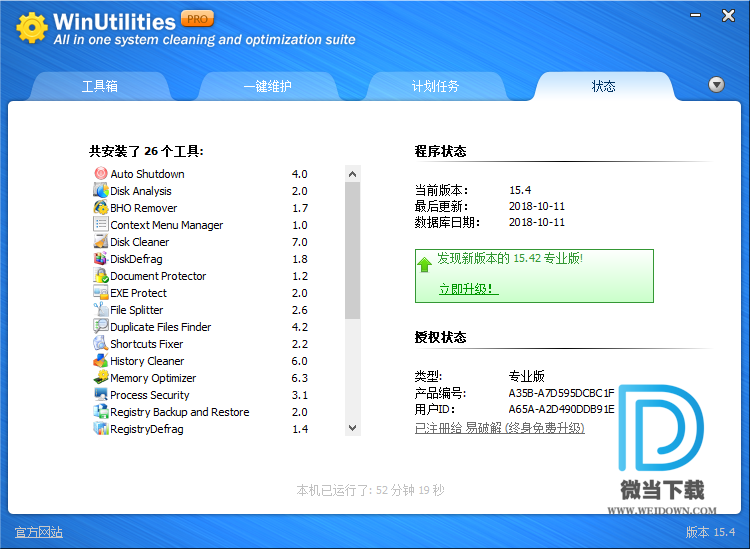Select the Document Protector entry
This screenshot has height=549, width=750.
[201, 276]
